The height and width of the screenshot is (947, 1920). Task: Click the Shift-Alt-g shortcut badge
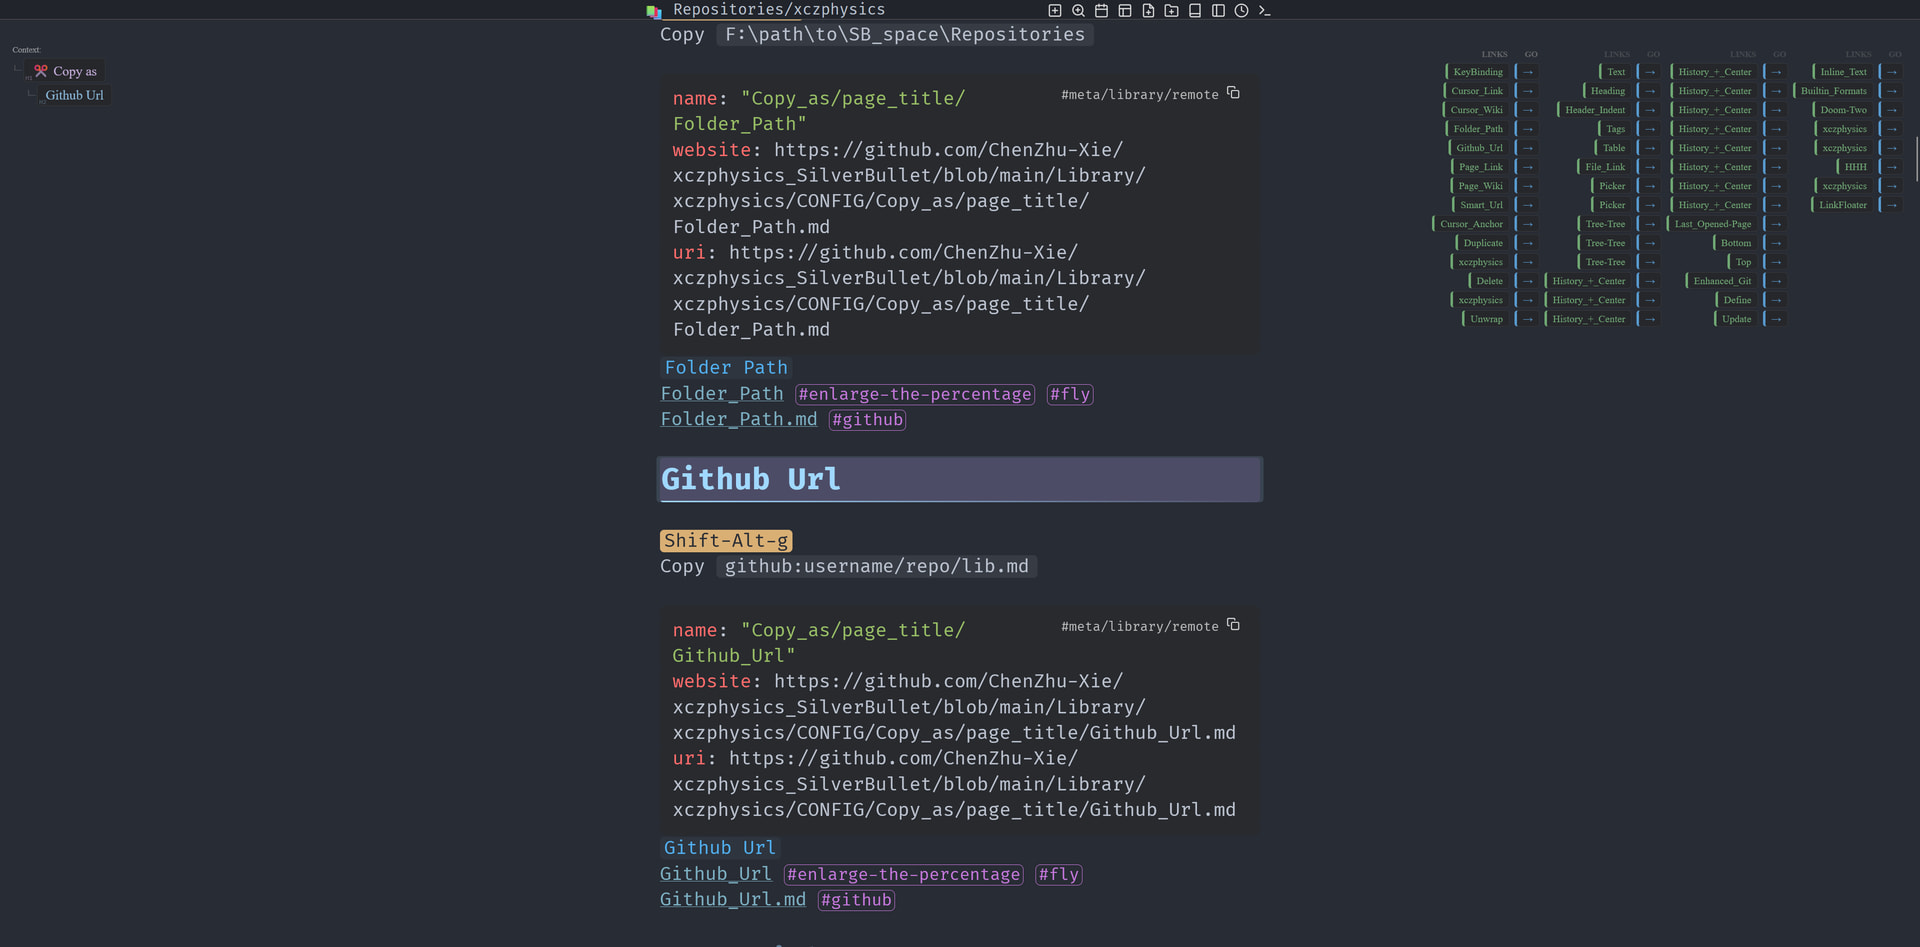(x=726, y=541)
